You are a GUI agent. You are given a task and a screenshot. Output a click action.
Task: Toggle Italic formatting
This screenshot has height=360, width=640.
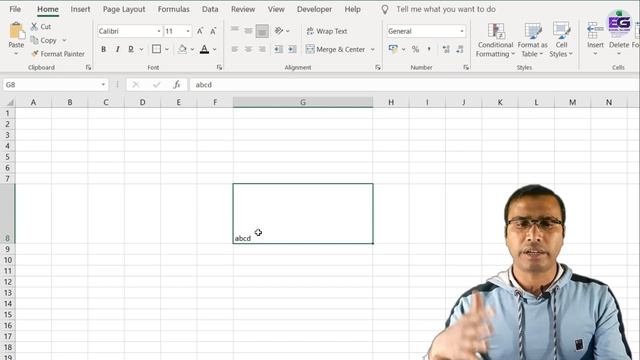118,49
